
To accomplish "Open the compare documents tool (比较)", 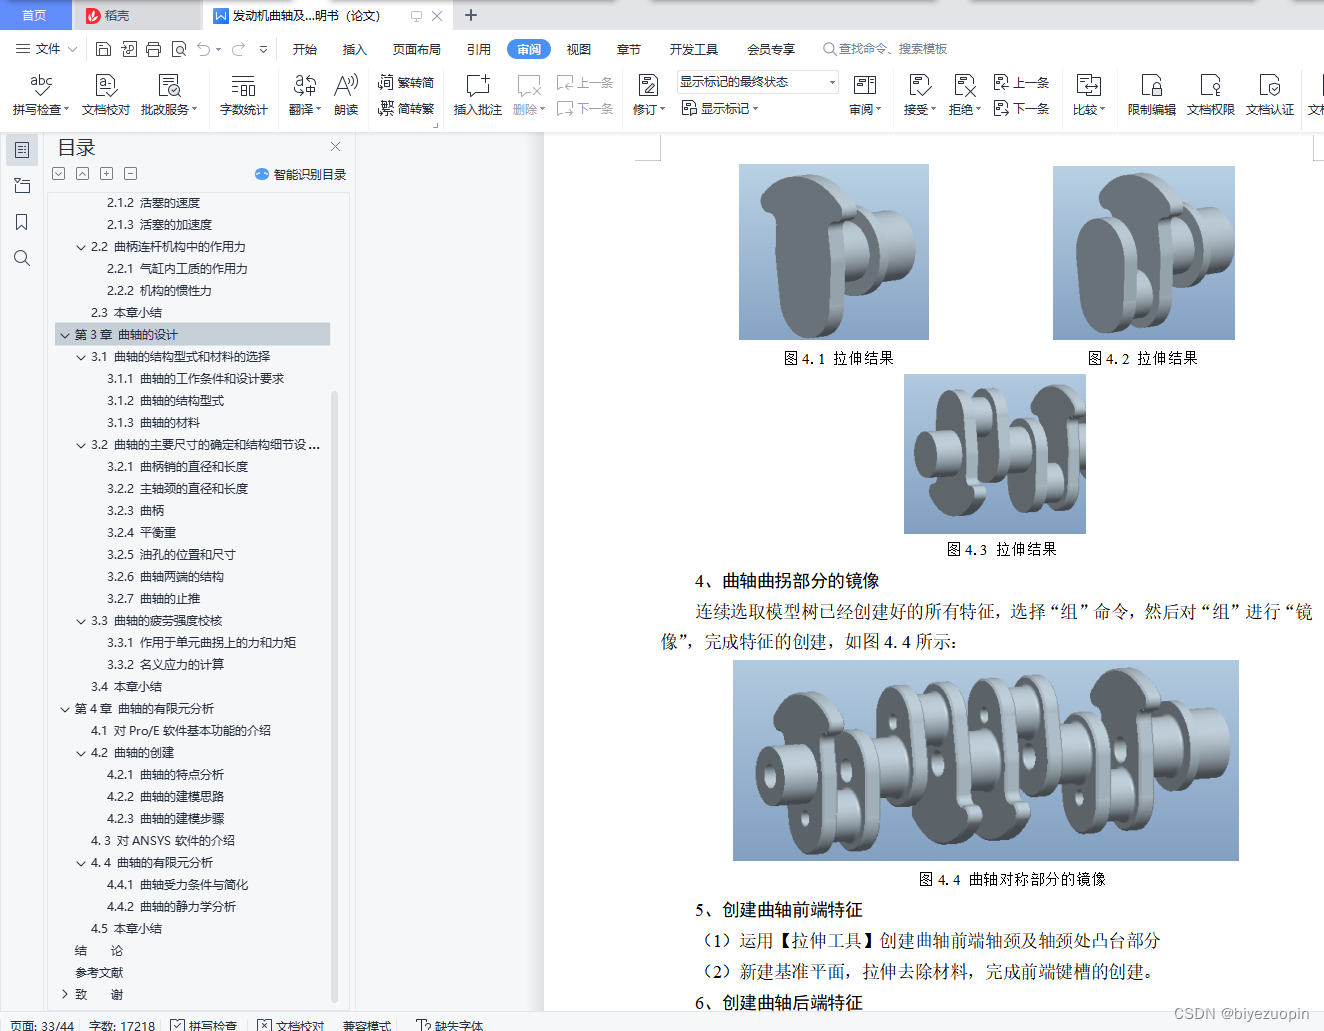I will click(x=1088, y=95).
